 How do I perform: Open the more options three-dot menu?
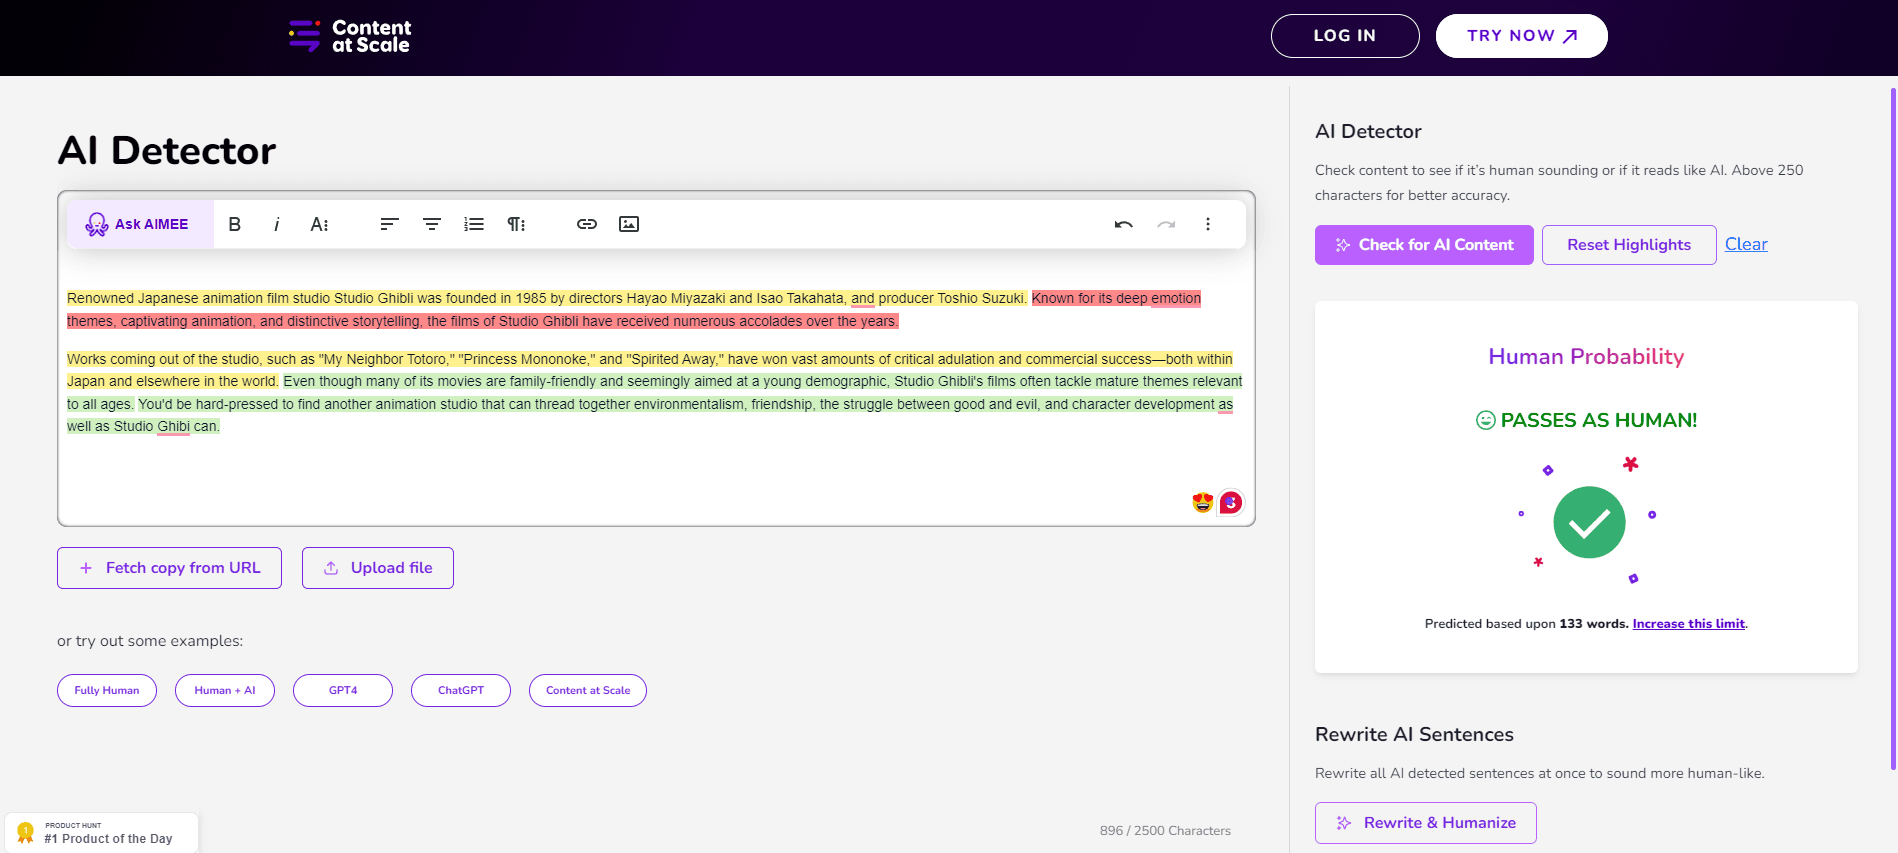1208,224
